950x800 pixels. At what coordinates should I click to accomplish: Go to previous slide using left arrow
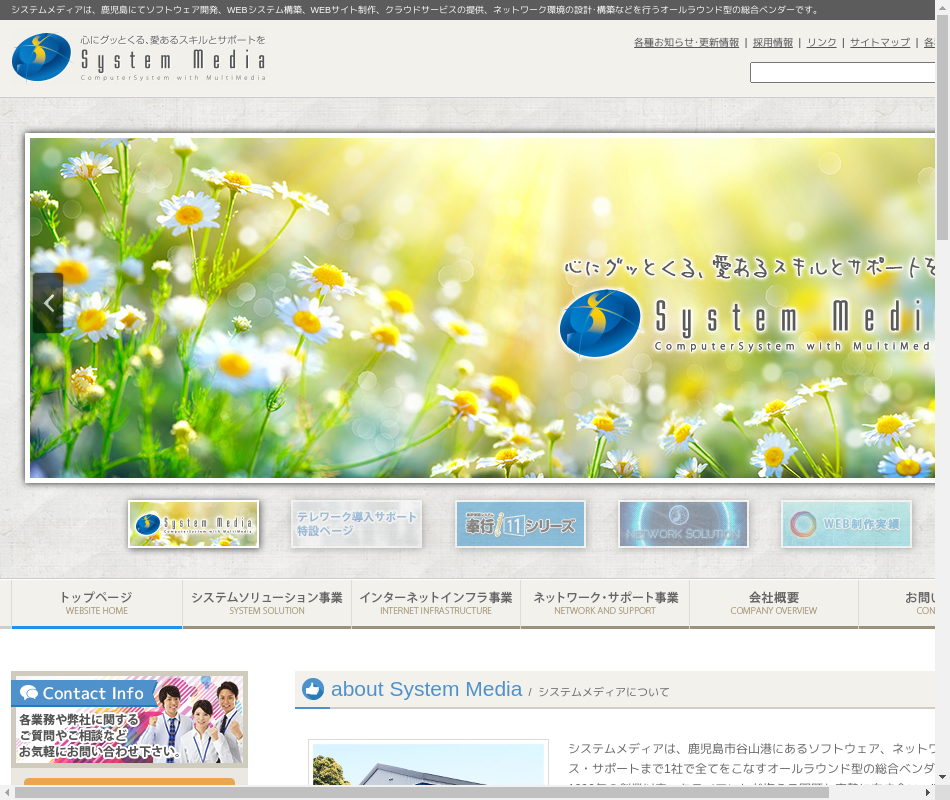(48, 303)
